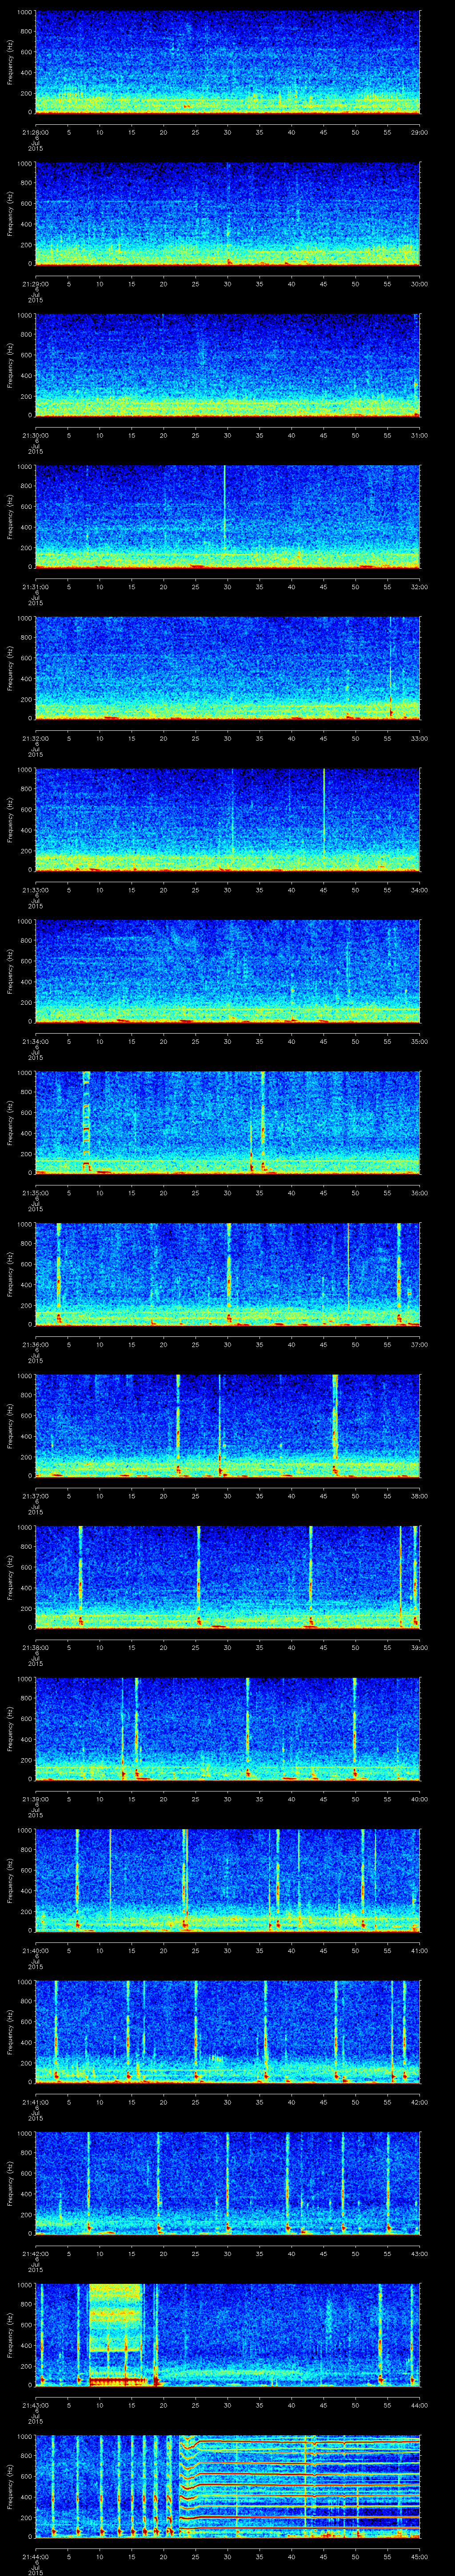Click the 21:28:00 start time label
The image size is (455, 2576).
tap(35, 132)
